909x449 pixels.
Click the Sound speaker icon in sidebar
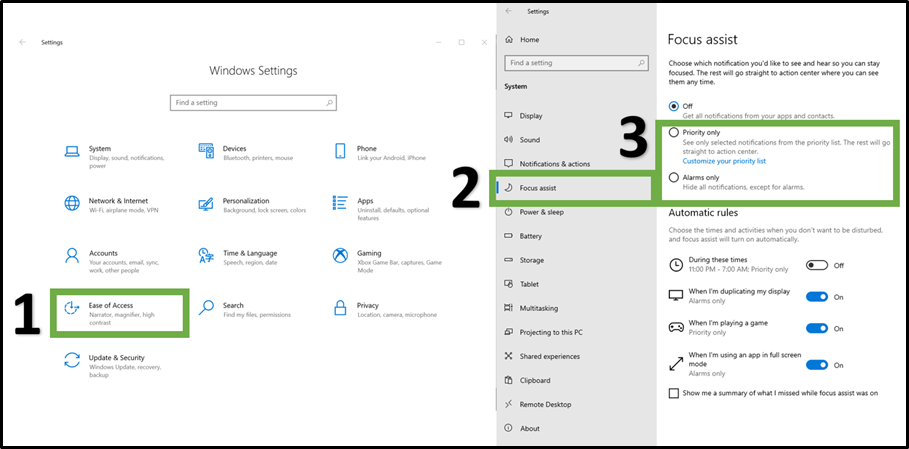click(509, 140)
